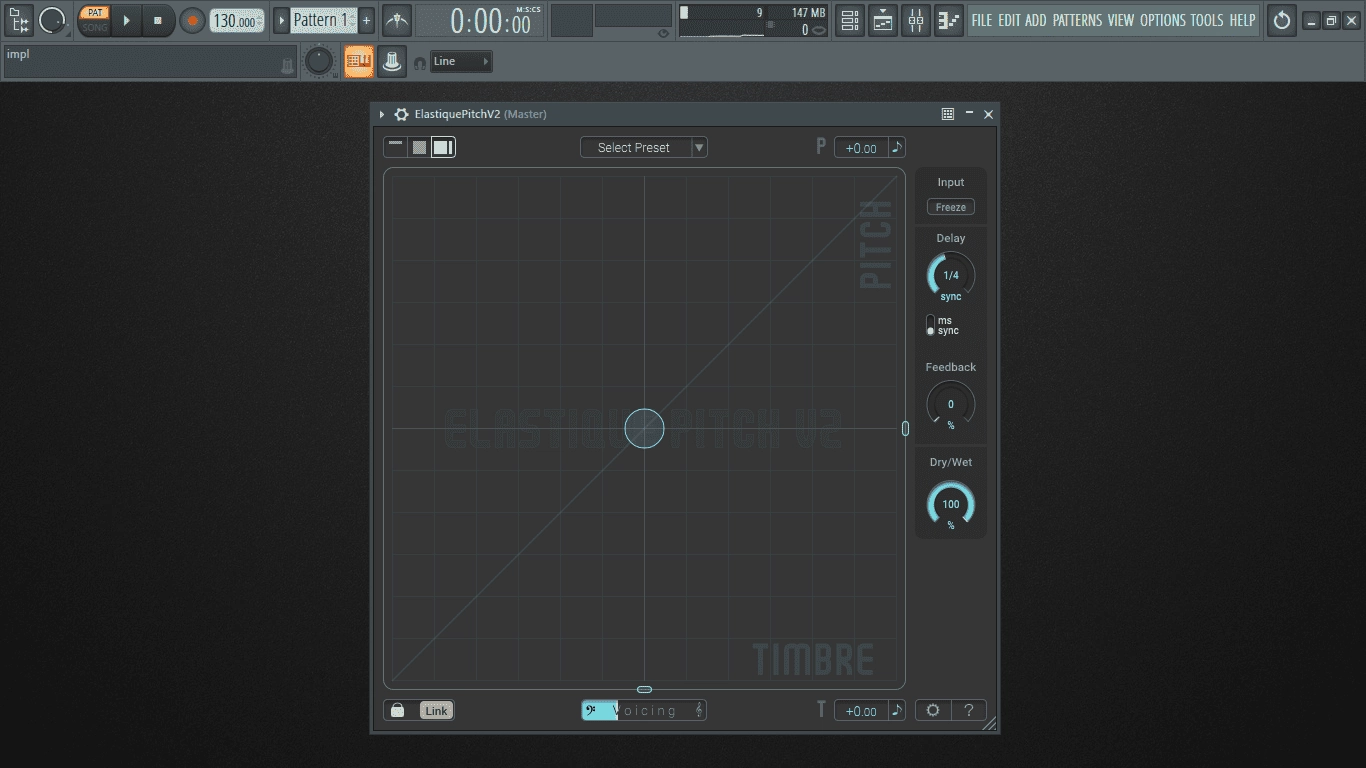
Task: Click the grid detach icon in plugin title bar
Action: pos(948,114)
